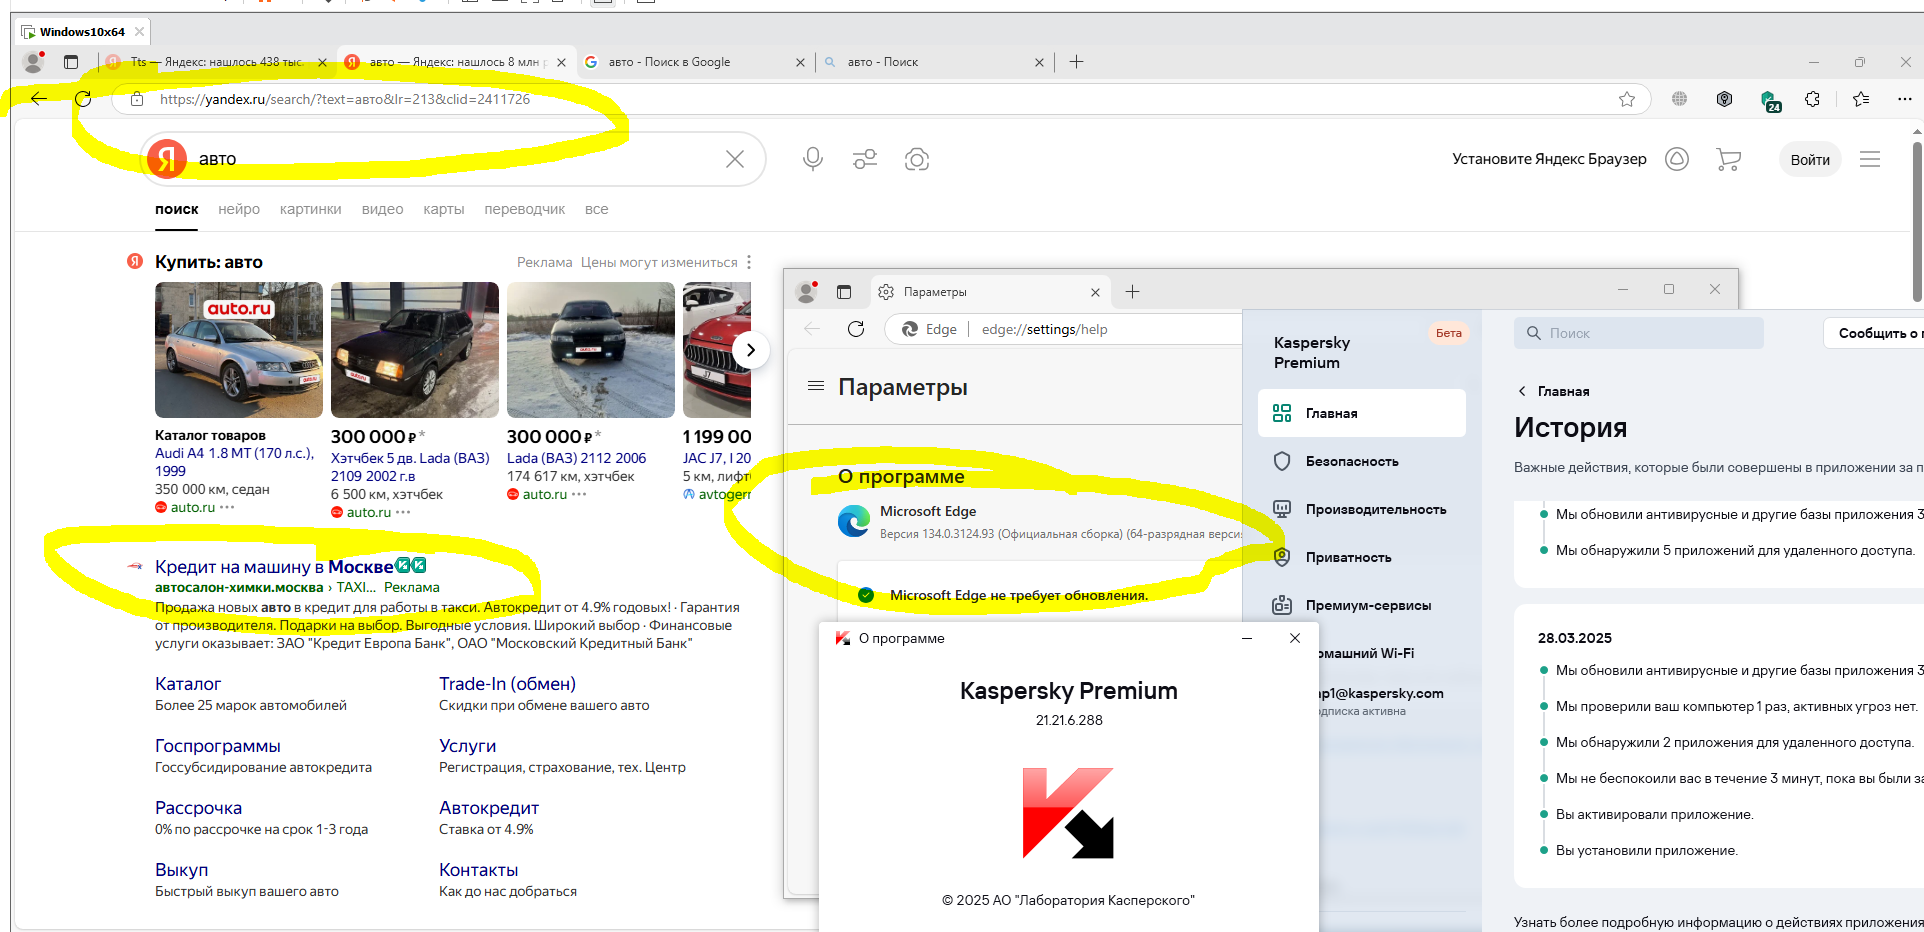Show more ad options next to Реклама
This screenshot has height=932, width=1924.
click(748, 262)
